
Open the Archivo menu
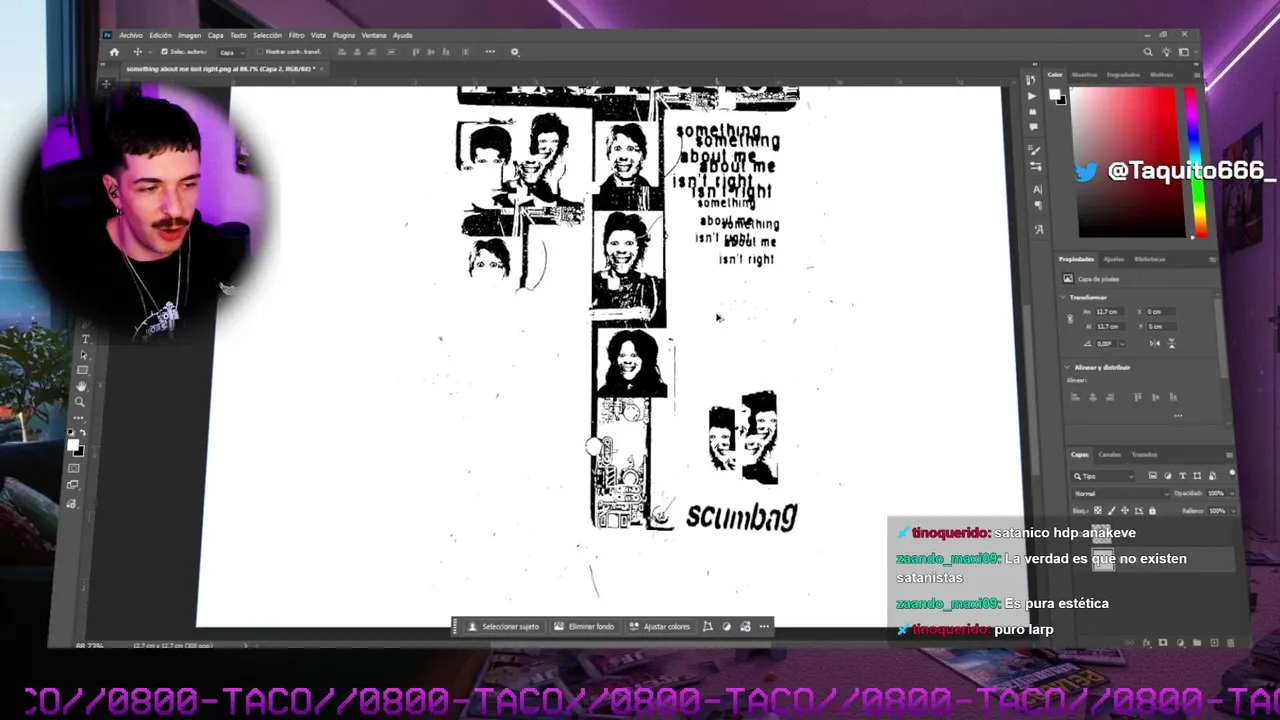tap(131, 35)
